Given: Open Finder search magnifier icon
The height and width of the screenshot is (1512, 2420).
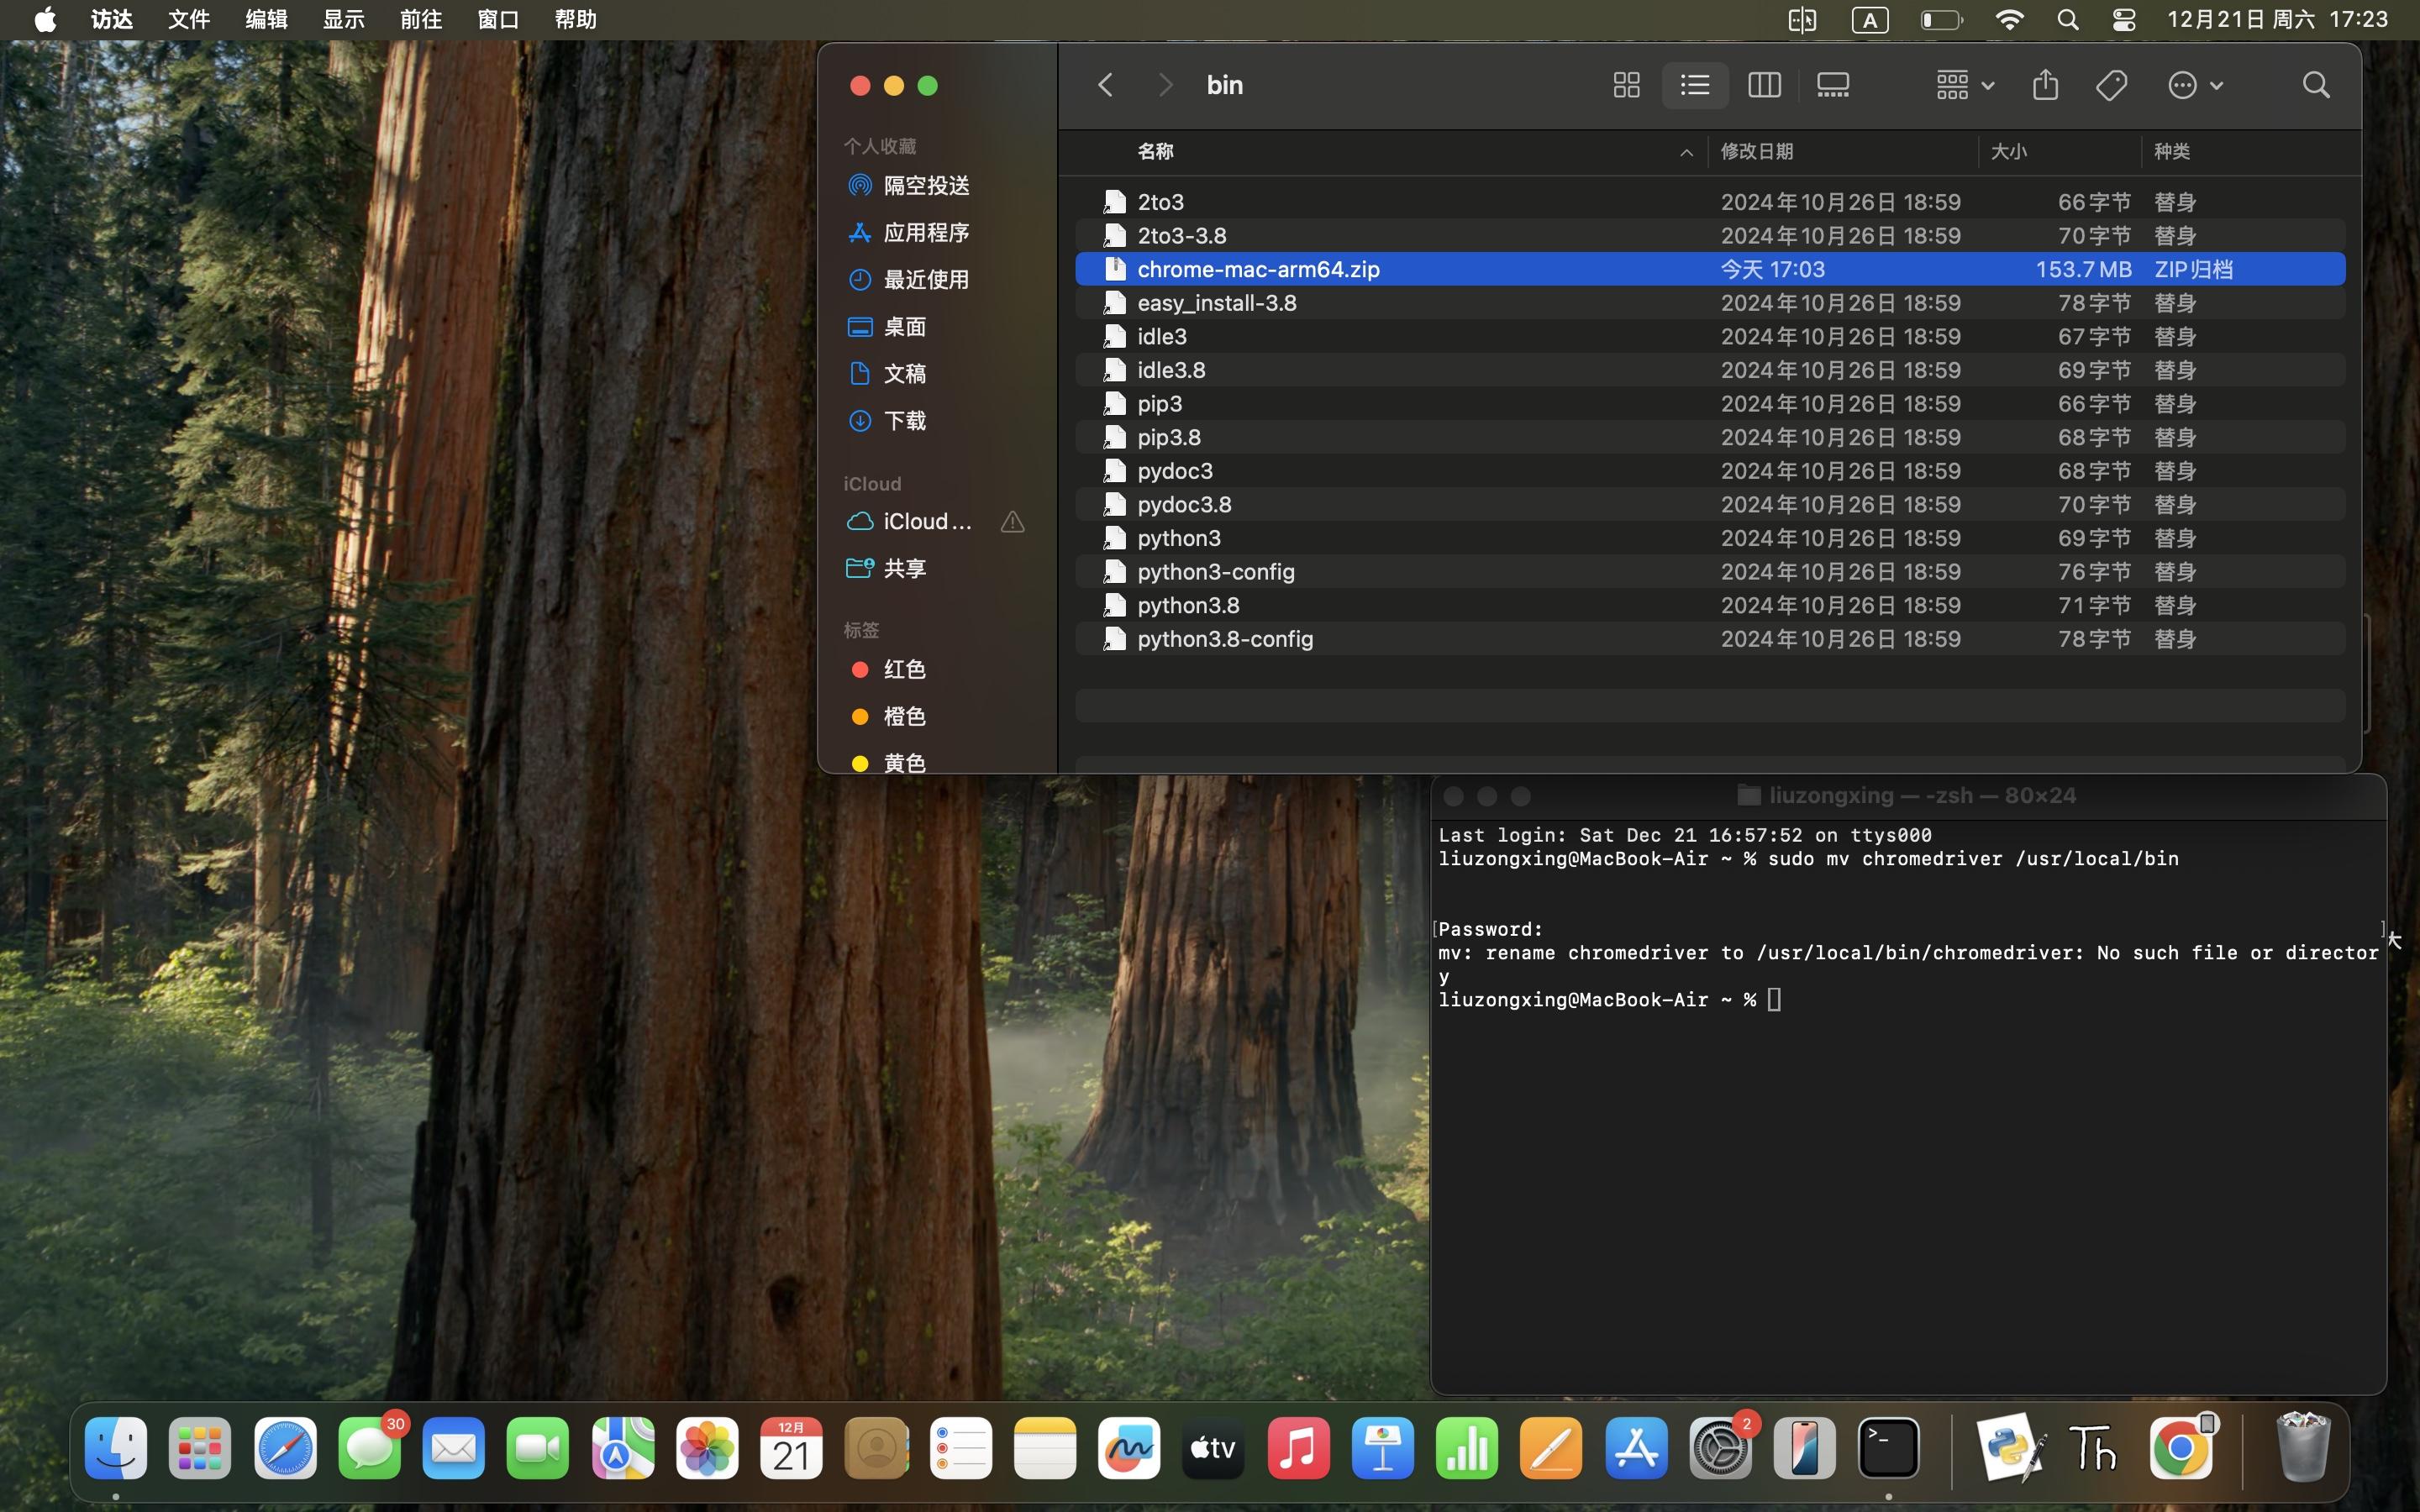Looking at the screenshot, I should [x=2316, y=85].
